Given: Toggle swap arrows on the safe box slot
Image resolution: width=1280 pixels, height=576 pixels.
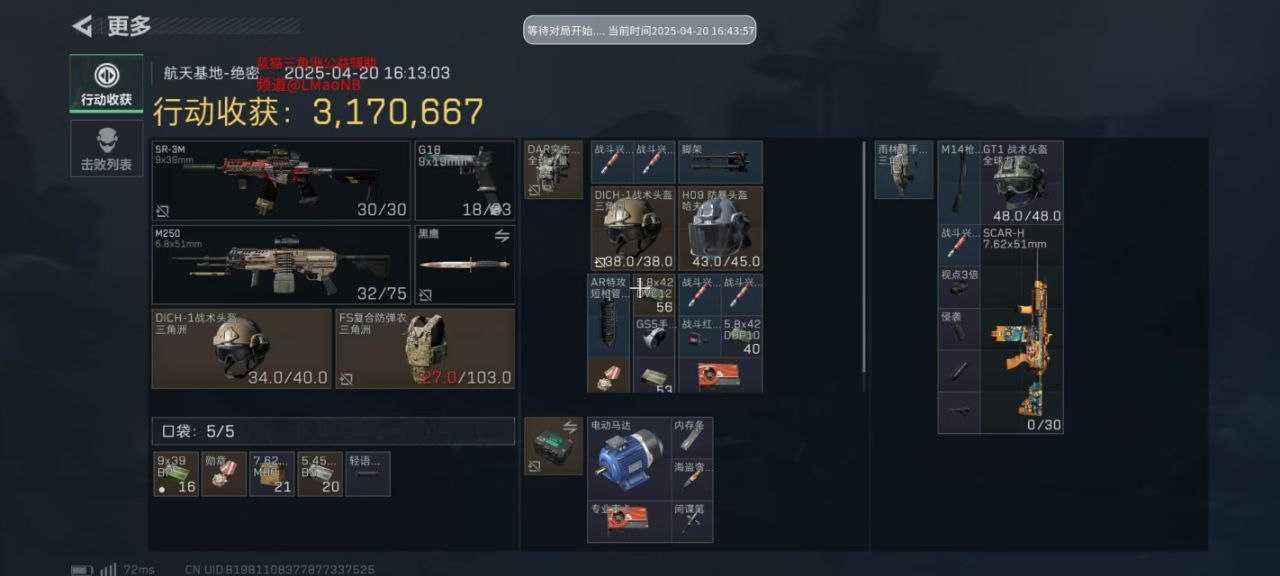Looking at the screenshot, I should coord(571,427).
